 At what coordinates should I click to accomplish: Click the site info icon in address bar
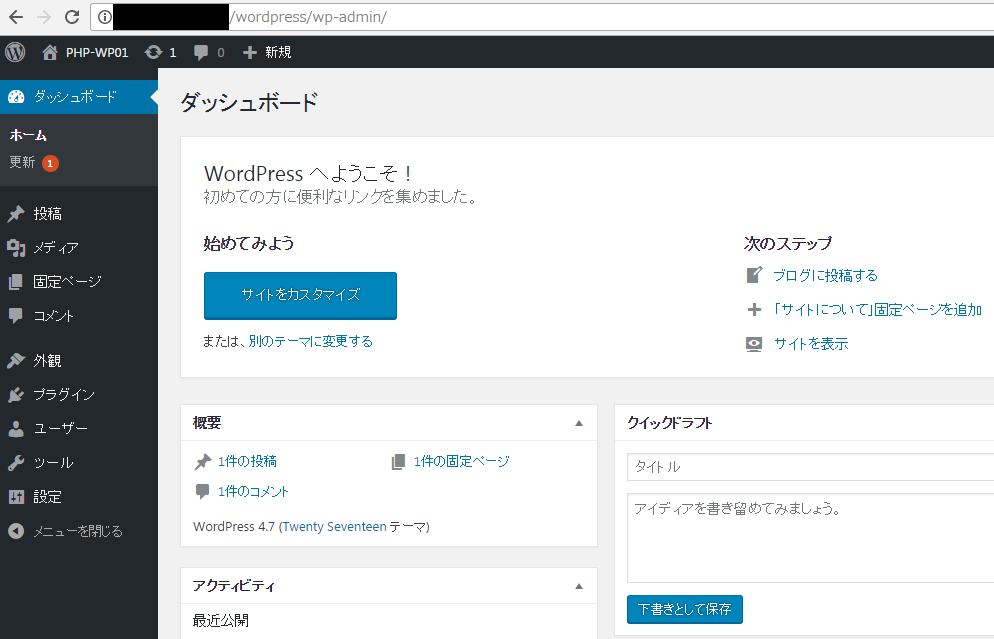(x=105, y=17)
